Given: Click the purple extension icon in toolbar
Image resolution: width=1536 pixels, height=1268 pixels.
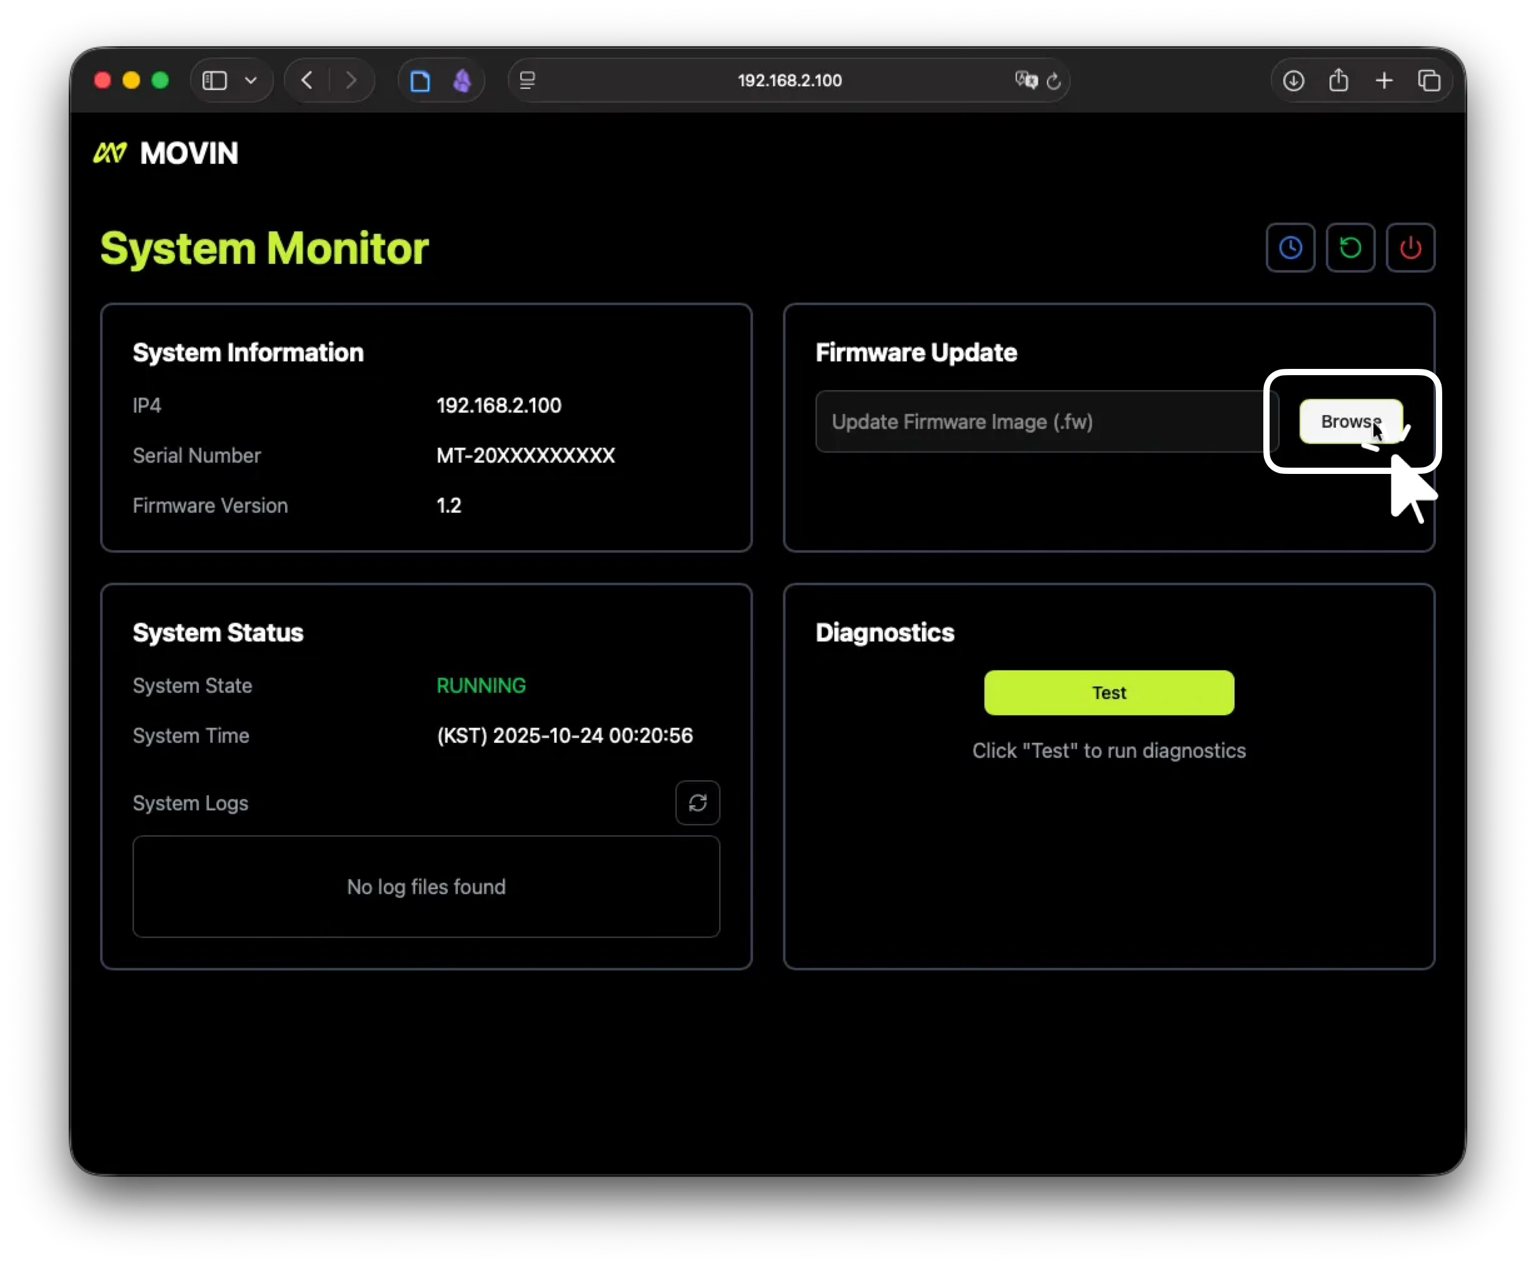Looking at the screenshot, I should [x=462, y=81].
